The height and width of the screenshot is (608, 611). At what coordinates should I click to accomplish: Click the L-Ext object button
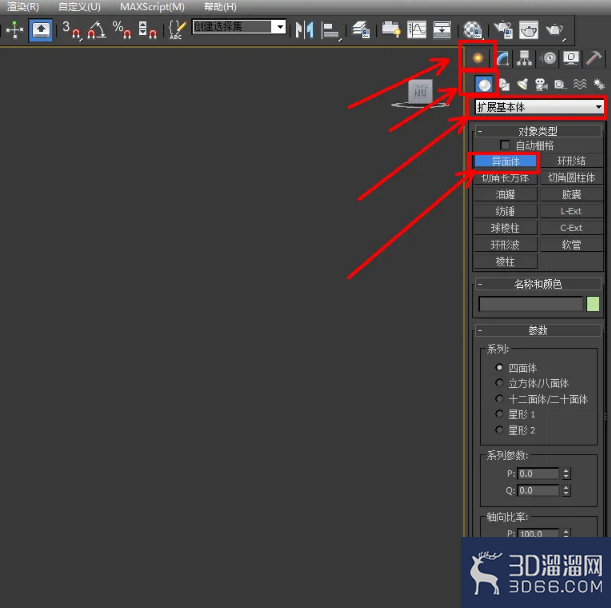tap(571, 211)
